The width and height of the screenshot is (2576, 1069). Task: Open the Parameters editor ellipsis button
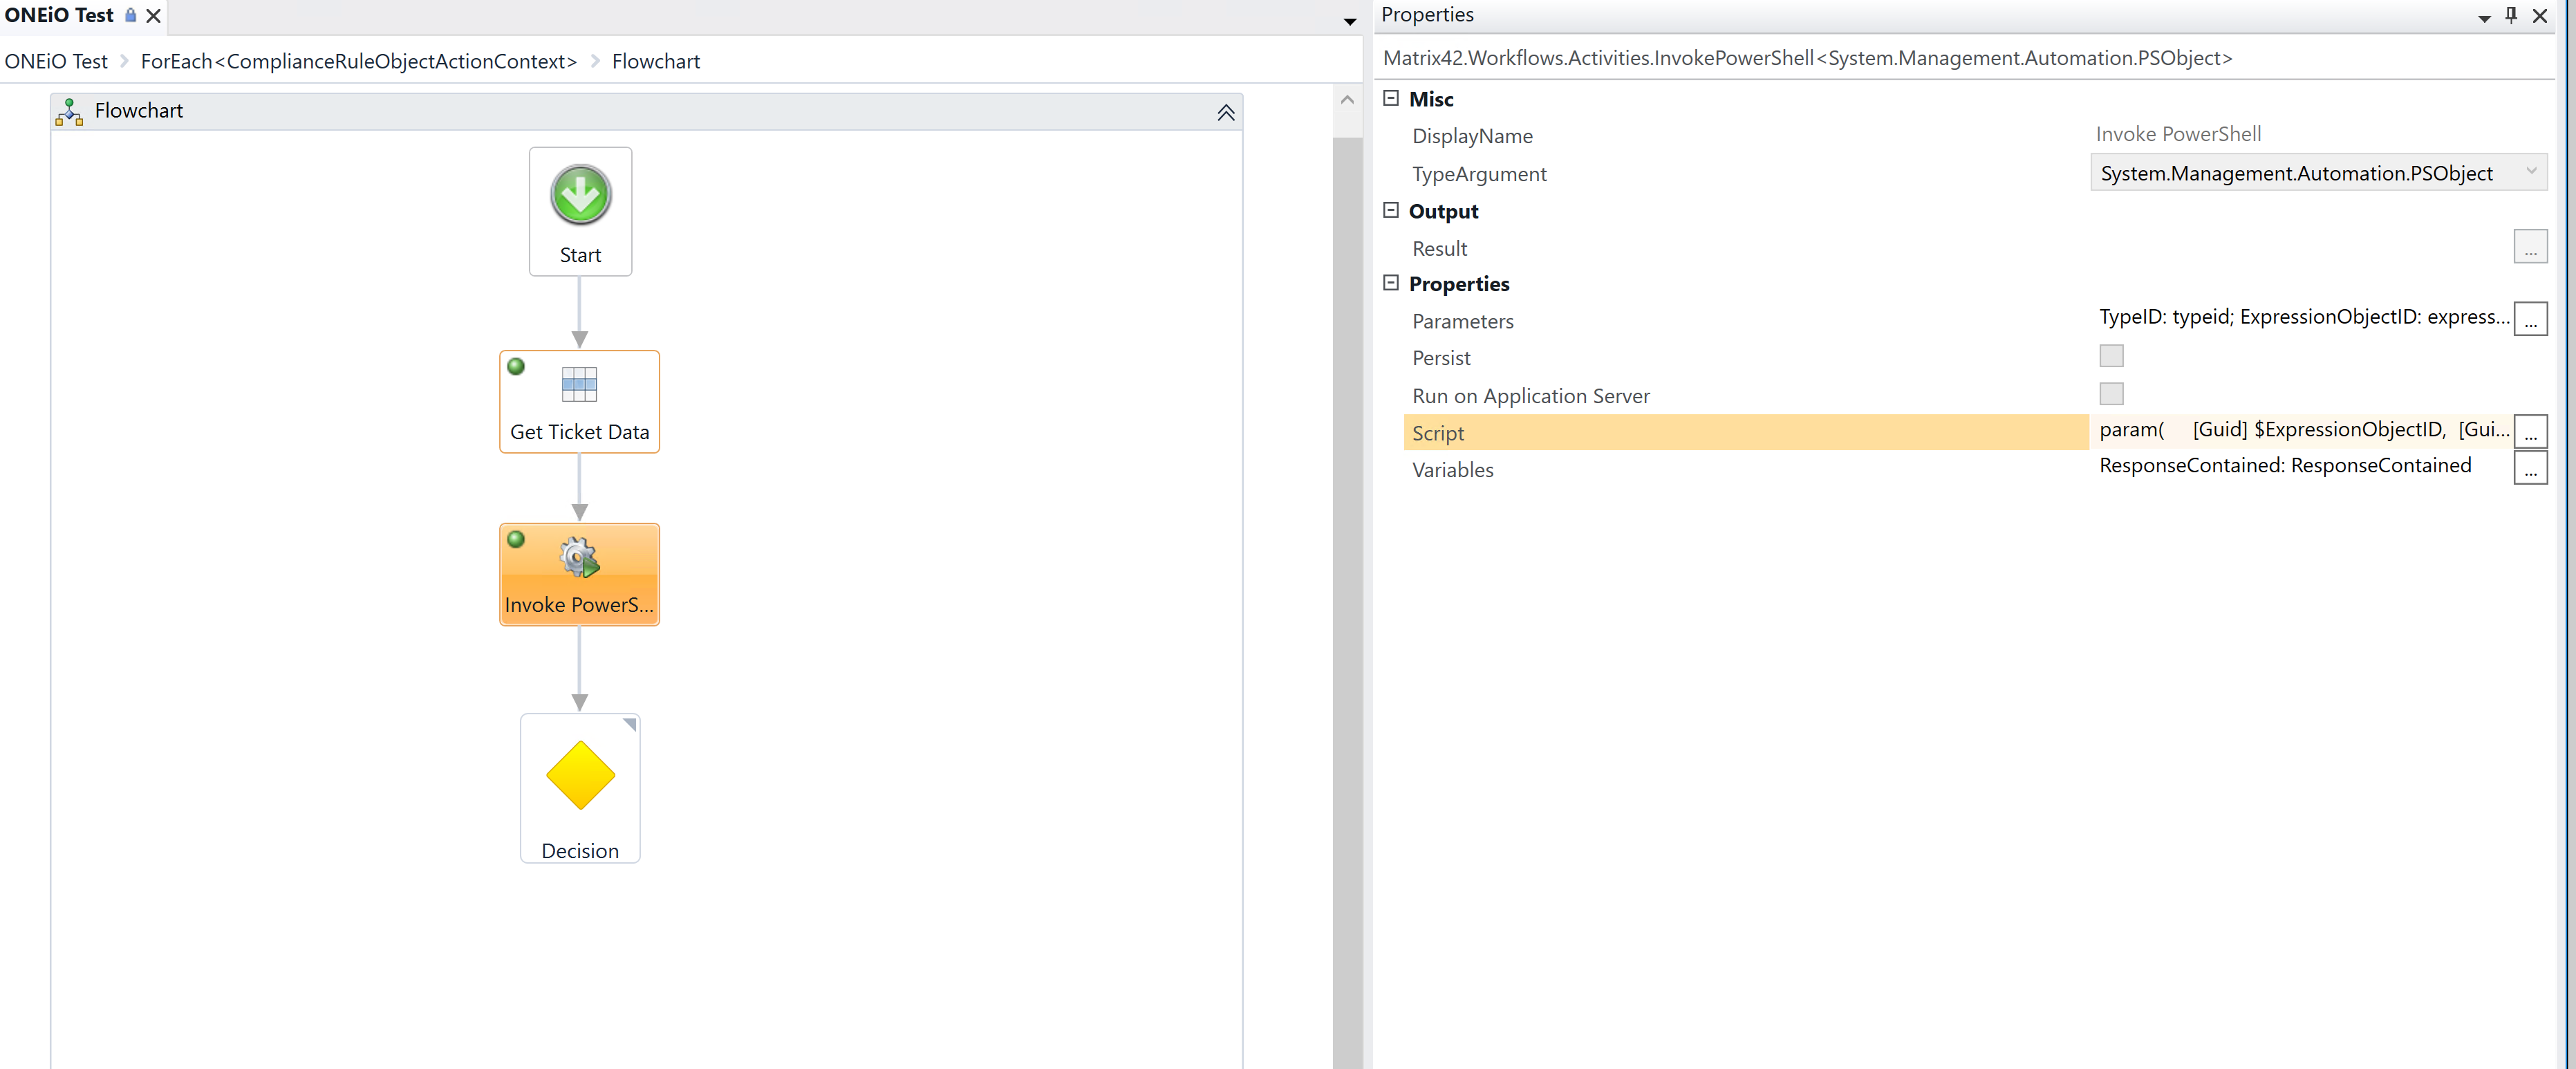[x=2530, y=319]
